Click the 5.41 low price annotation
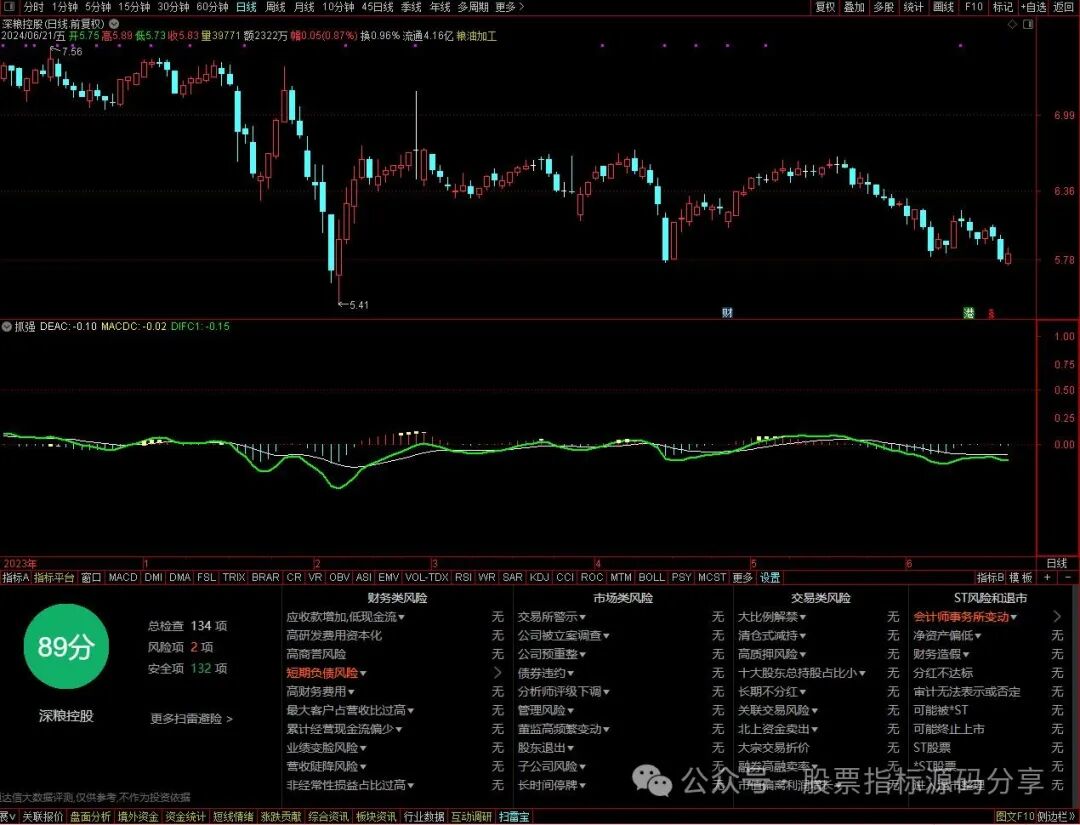 (359, 304)
